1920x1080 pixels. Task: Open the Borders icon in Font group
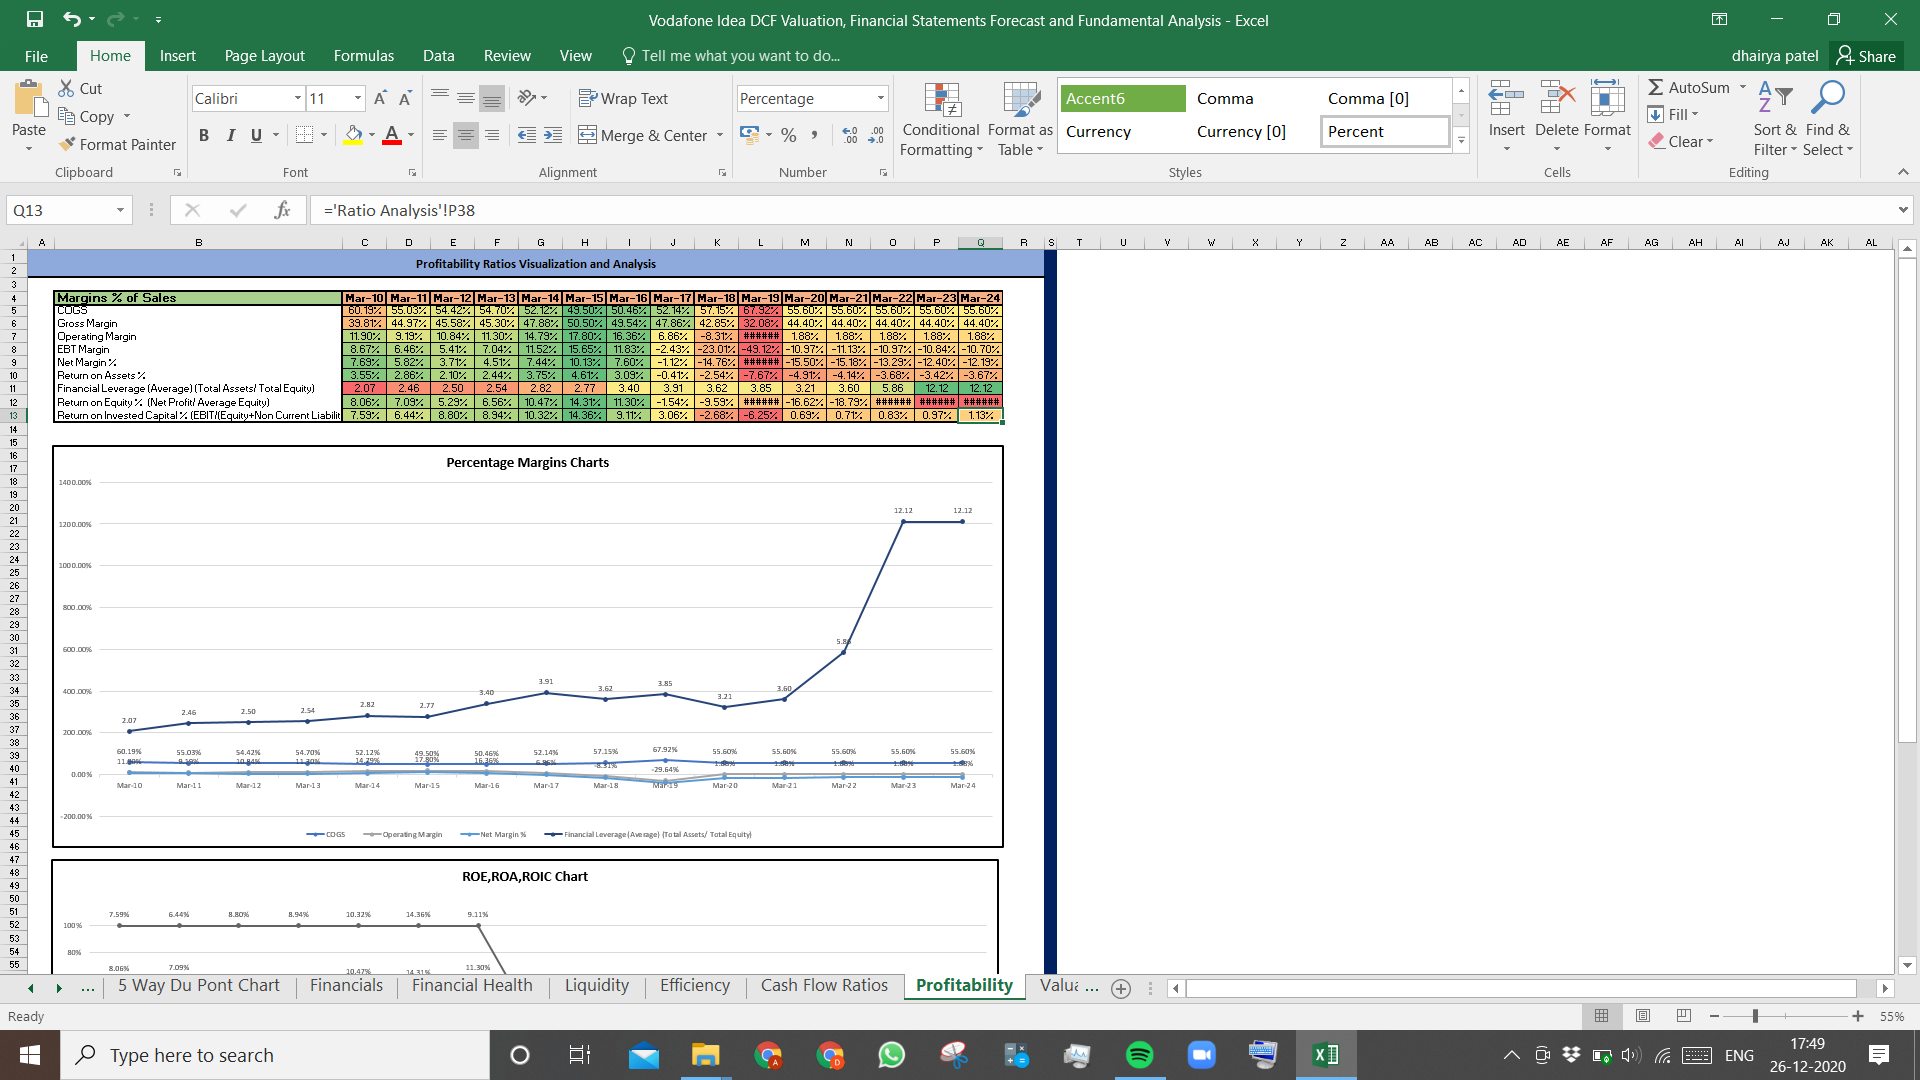305,134
